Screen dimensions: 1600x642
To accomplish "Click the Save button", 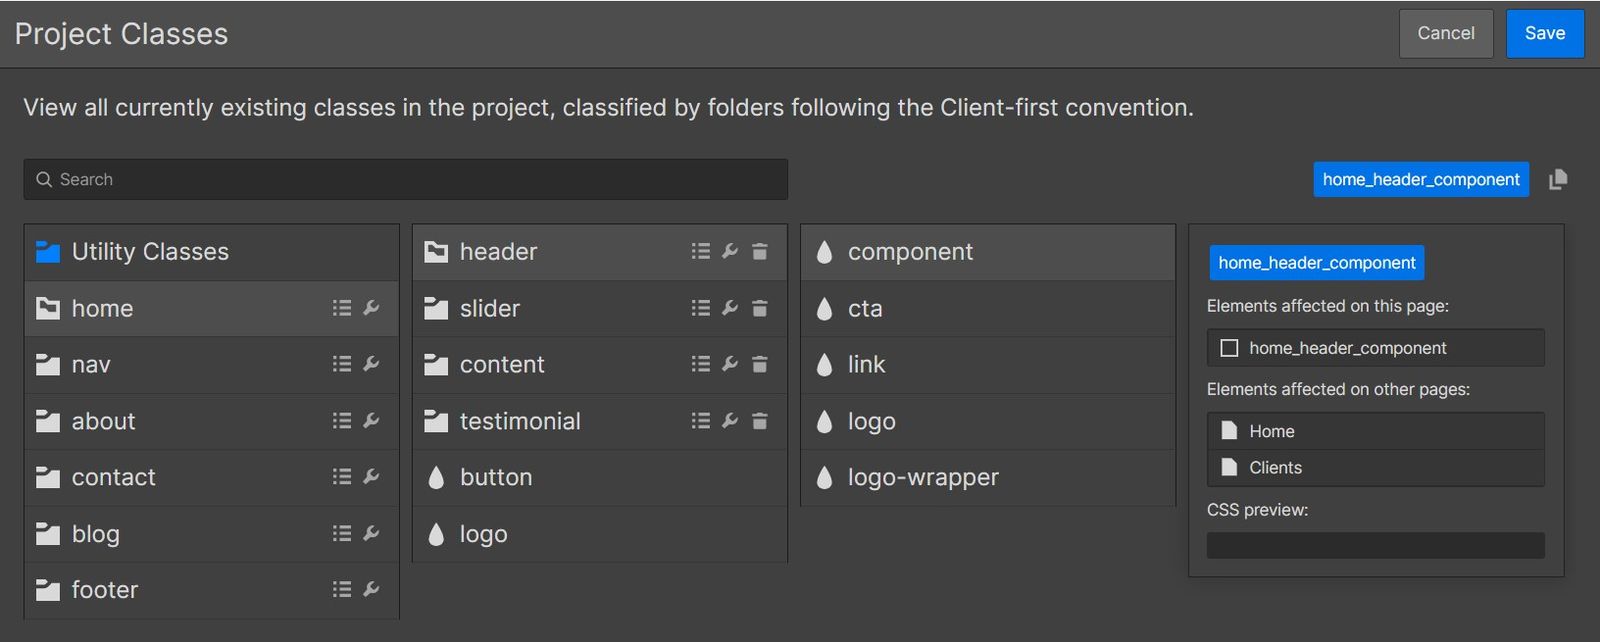I will coord(1544,33).
